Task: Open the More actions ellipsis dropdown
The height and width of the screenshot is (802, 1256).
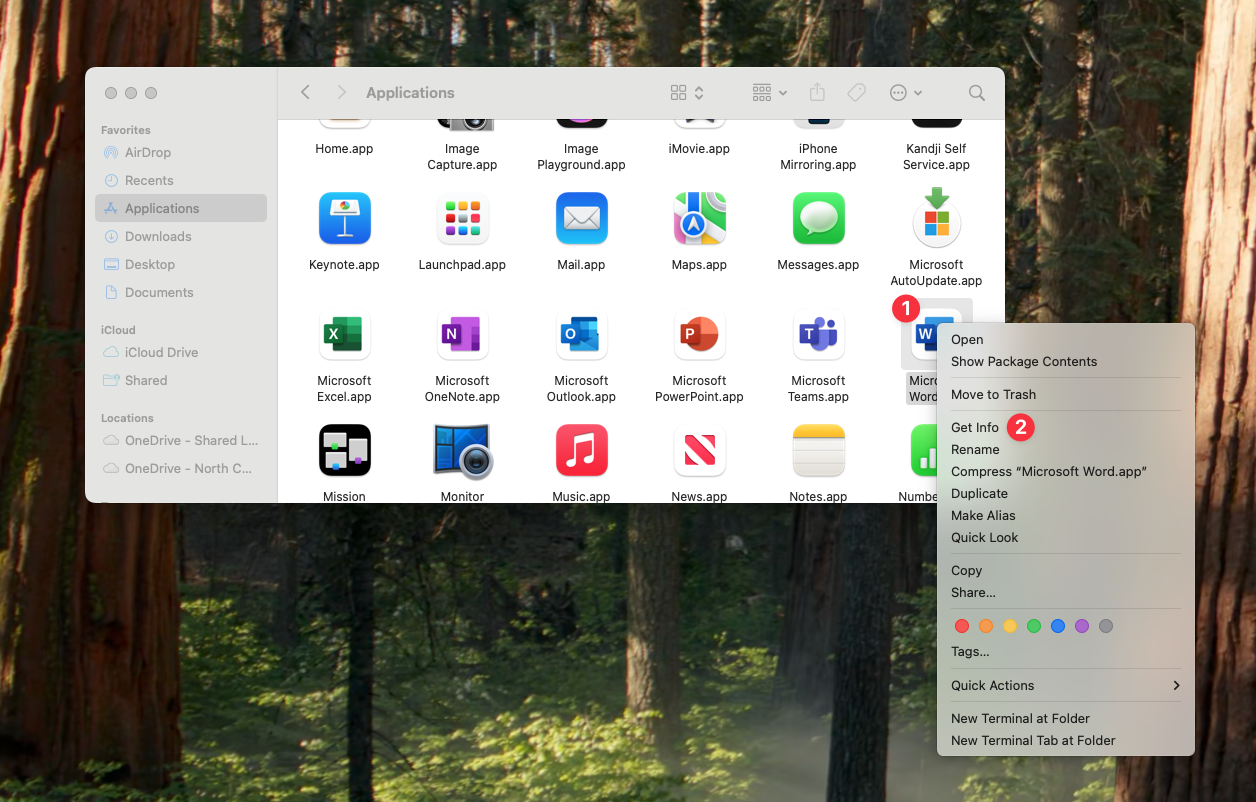Action: [905, 93]
